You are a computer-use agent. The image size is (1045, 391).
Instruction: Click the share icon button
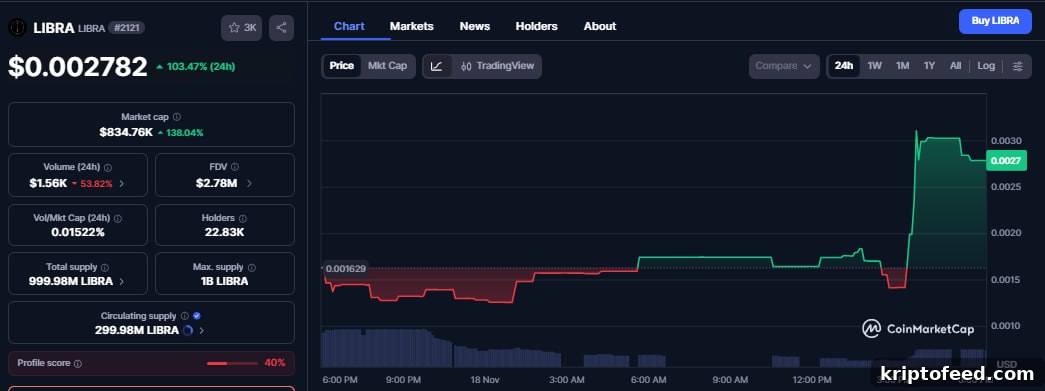pyautogui.click(x=281, y=28)
